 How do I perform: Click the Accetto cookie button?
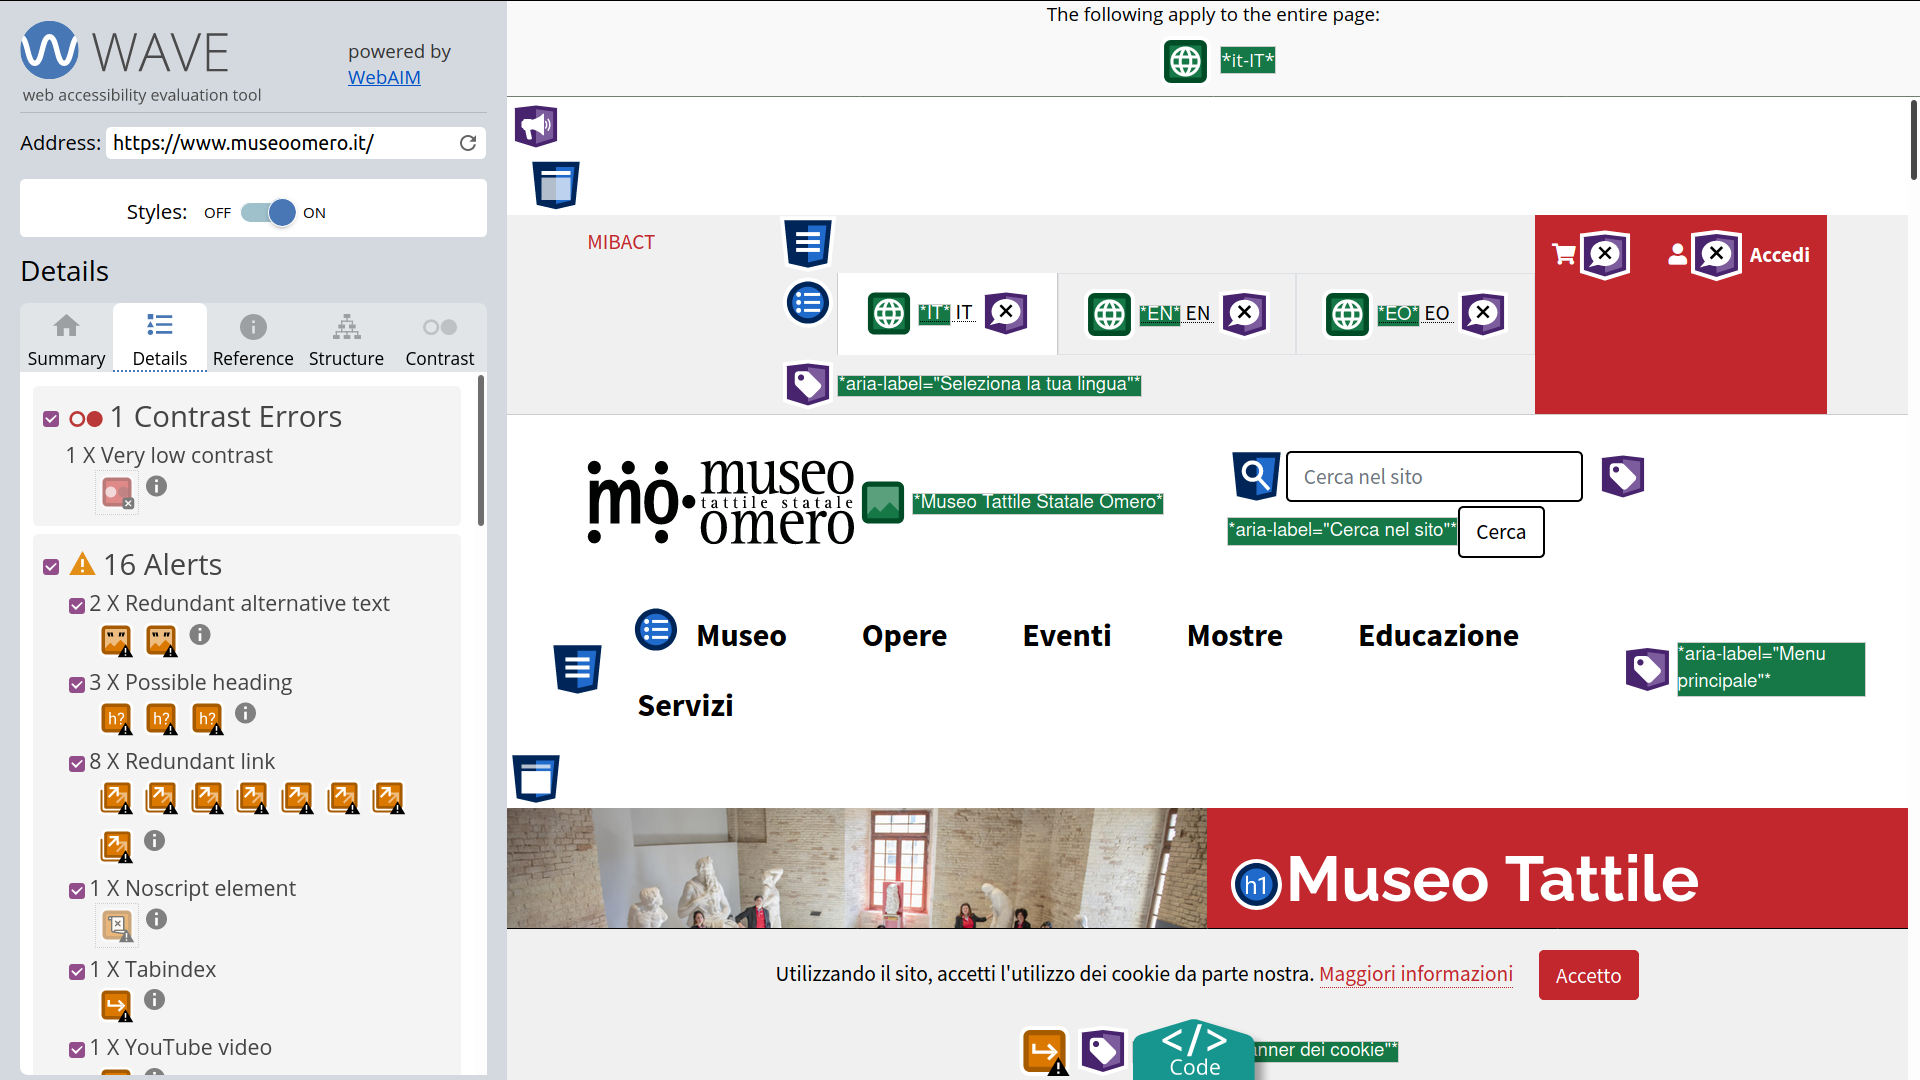tap(1587, 975)
